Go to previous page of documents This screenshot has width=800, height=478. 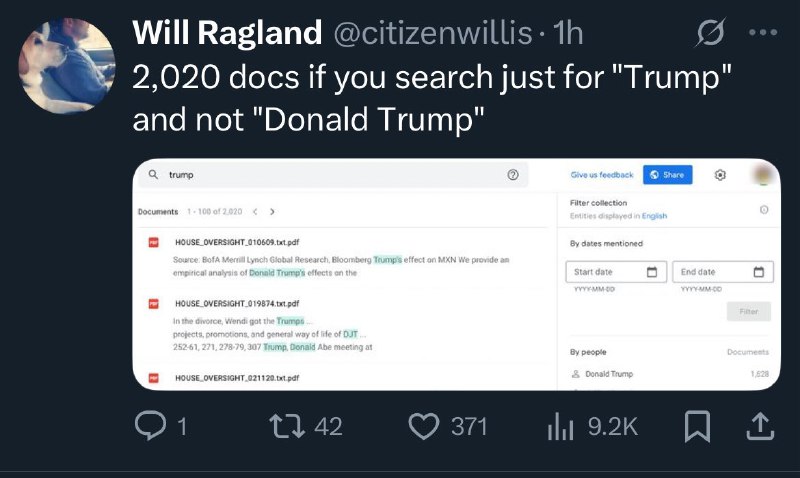coord(255,212)
